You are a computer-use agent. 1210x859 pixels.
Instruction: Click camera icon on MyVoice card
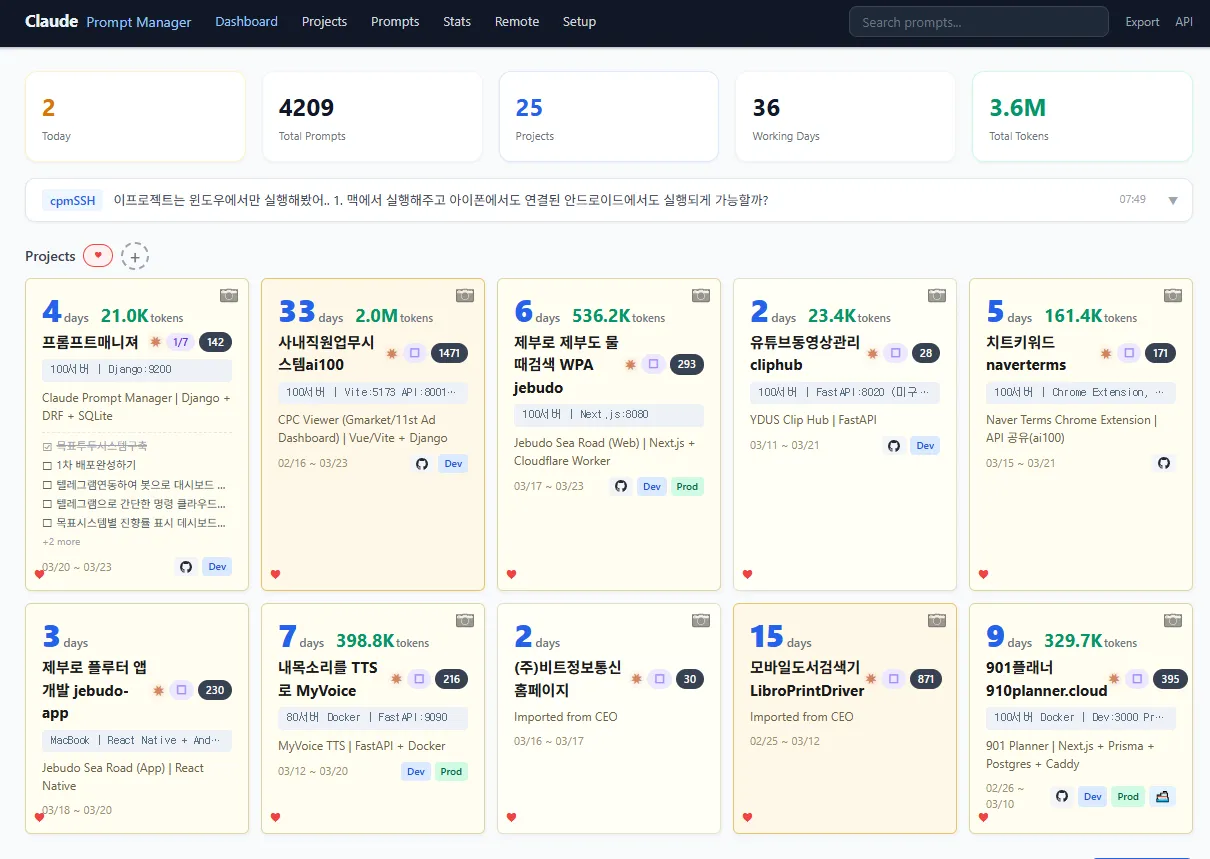pyautogui.click(x=465, y=620)
